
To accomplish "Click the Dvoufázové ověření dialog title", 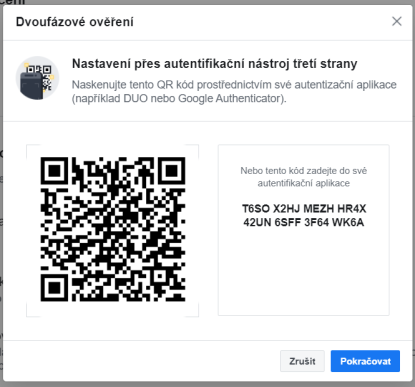I will point(75,22).
